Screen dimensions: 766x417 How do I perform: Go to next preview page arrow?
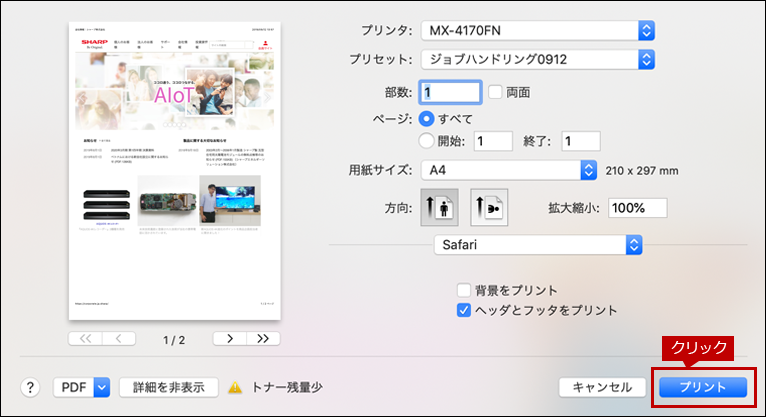pyautogui.click(x=230, y=338)
